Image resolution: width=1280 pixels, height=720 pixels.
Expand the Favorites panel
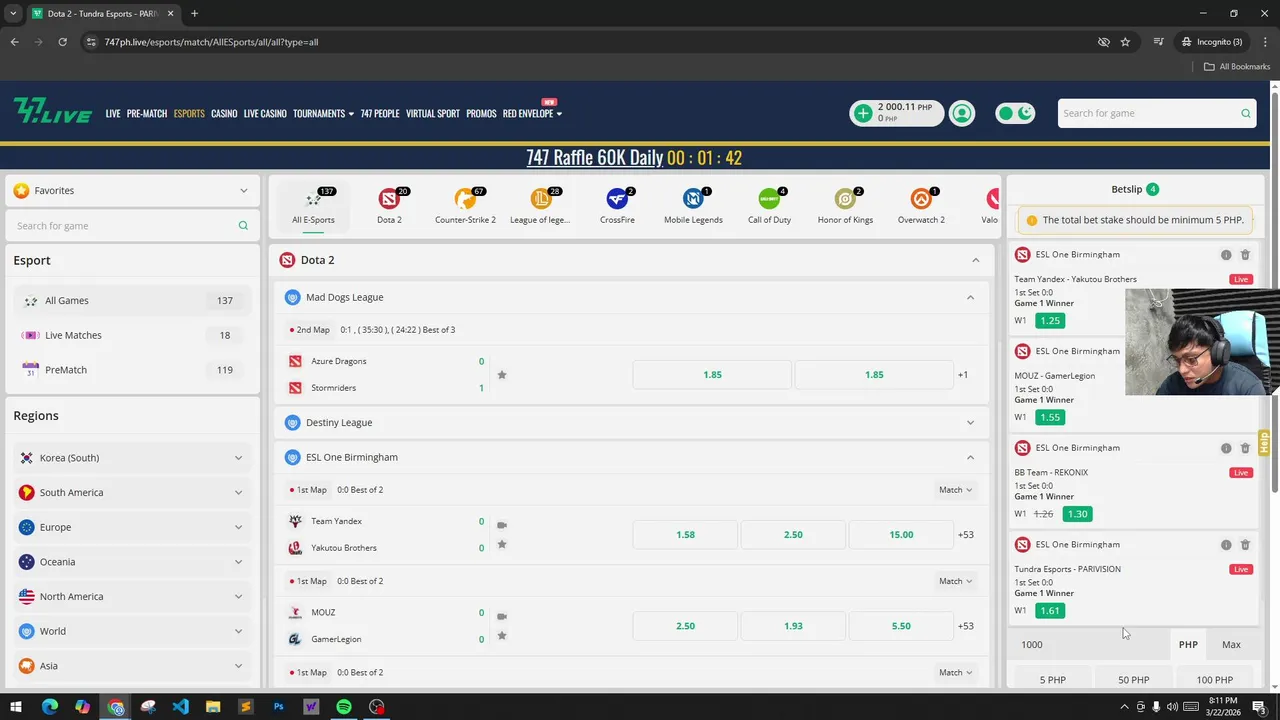click(x=243, y=190)
